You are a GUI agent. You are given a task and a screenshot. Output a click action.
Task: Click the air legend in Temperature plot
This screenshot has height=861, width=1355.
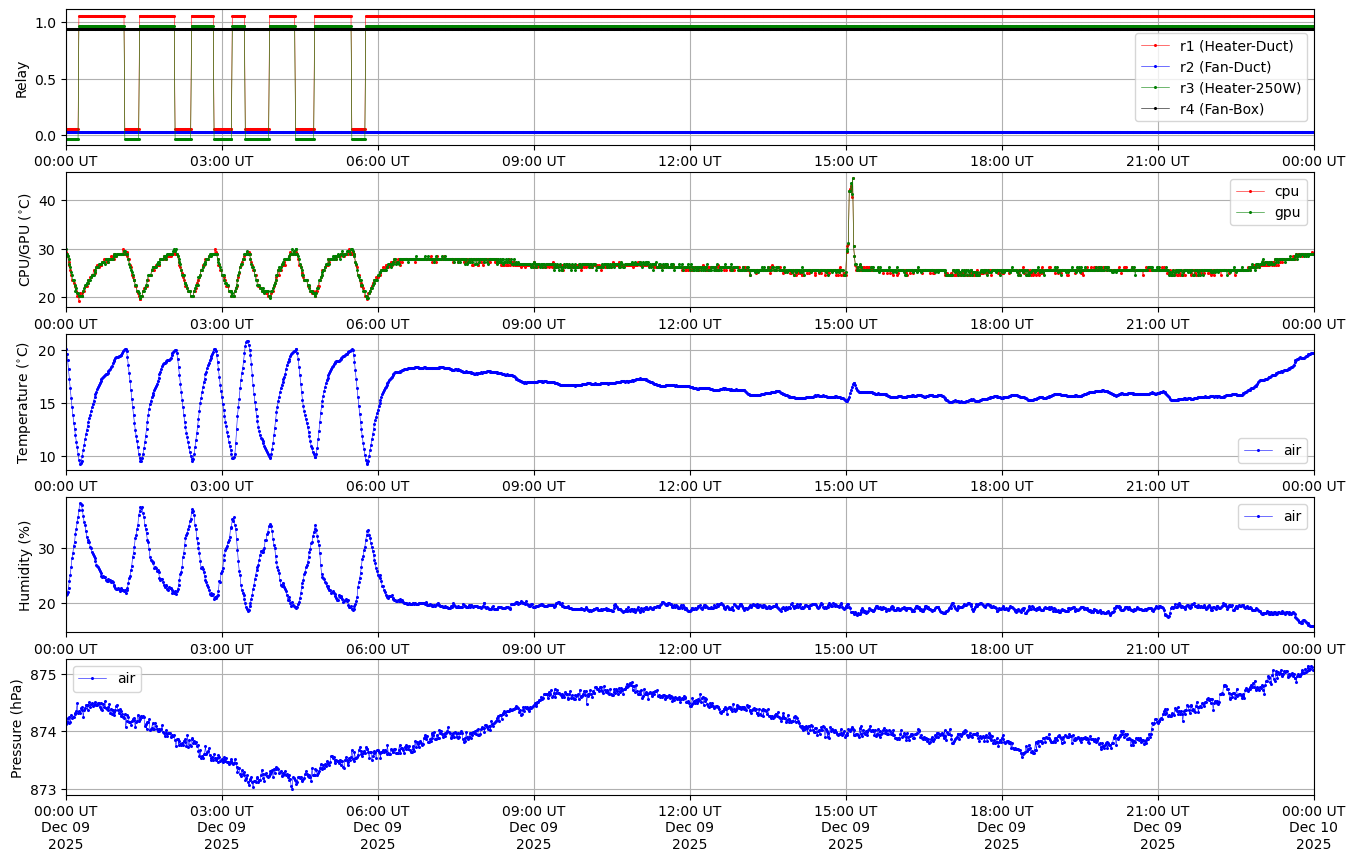click(1272, 451)
